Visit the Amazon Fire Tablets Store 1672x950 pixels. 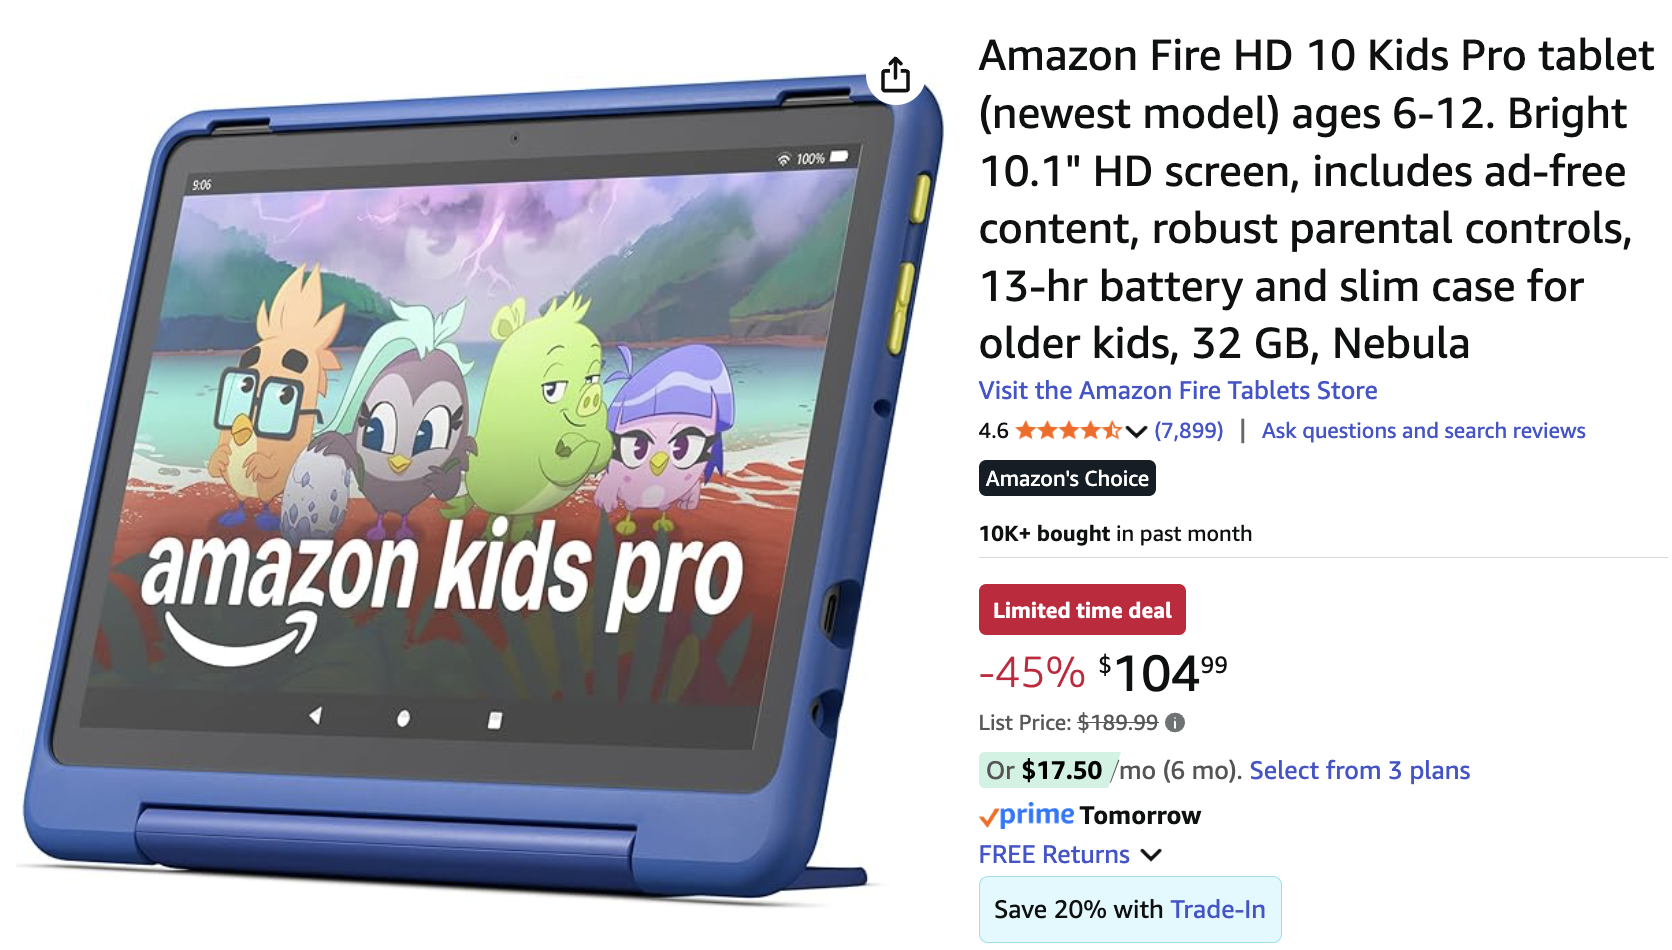1177,390
